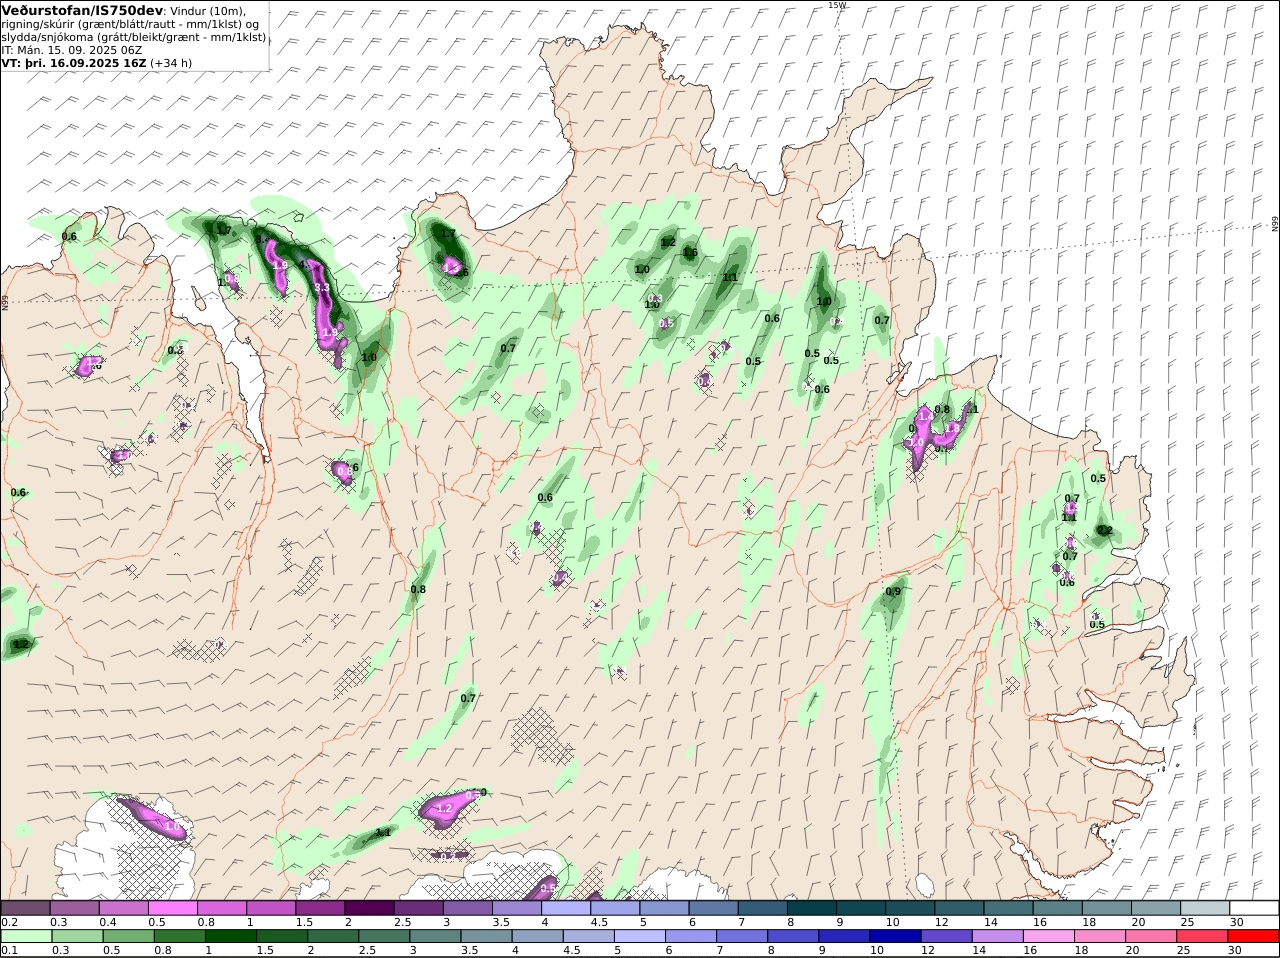This screenshot has width=1280, height=958.
Task: Click the '12' label on bottom legend row
Action: click(x=927, y=951)
